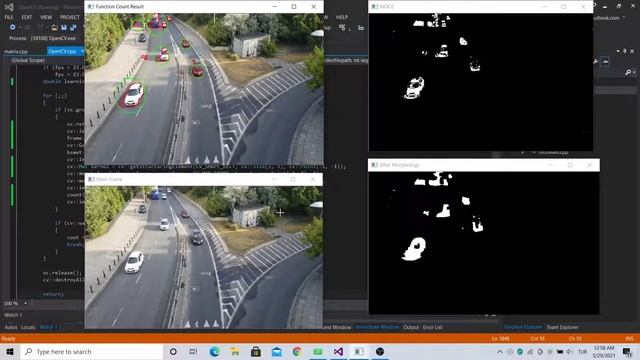Maximize the MOG2 window

(564, 7)
